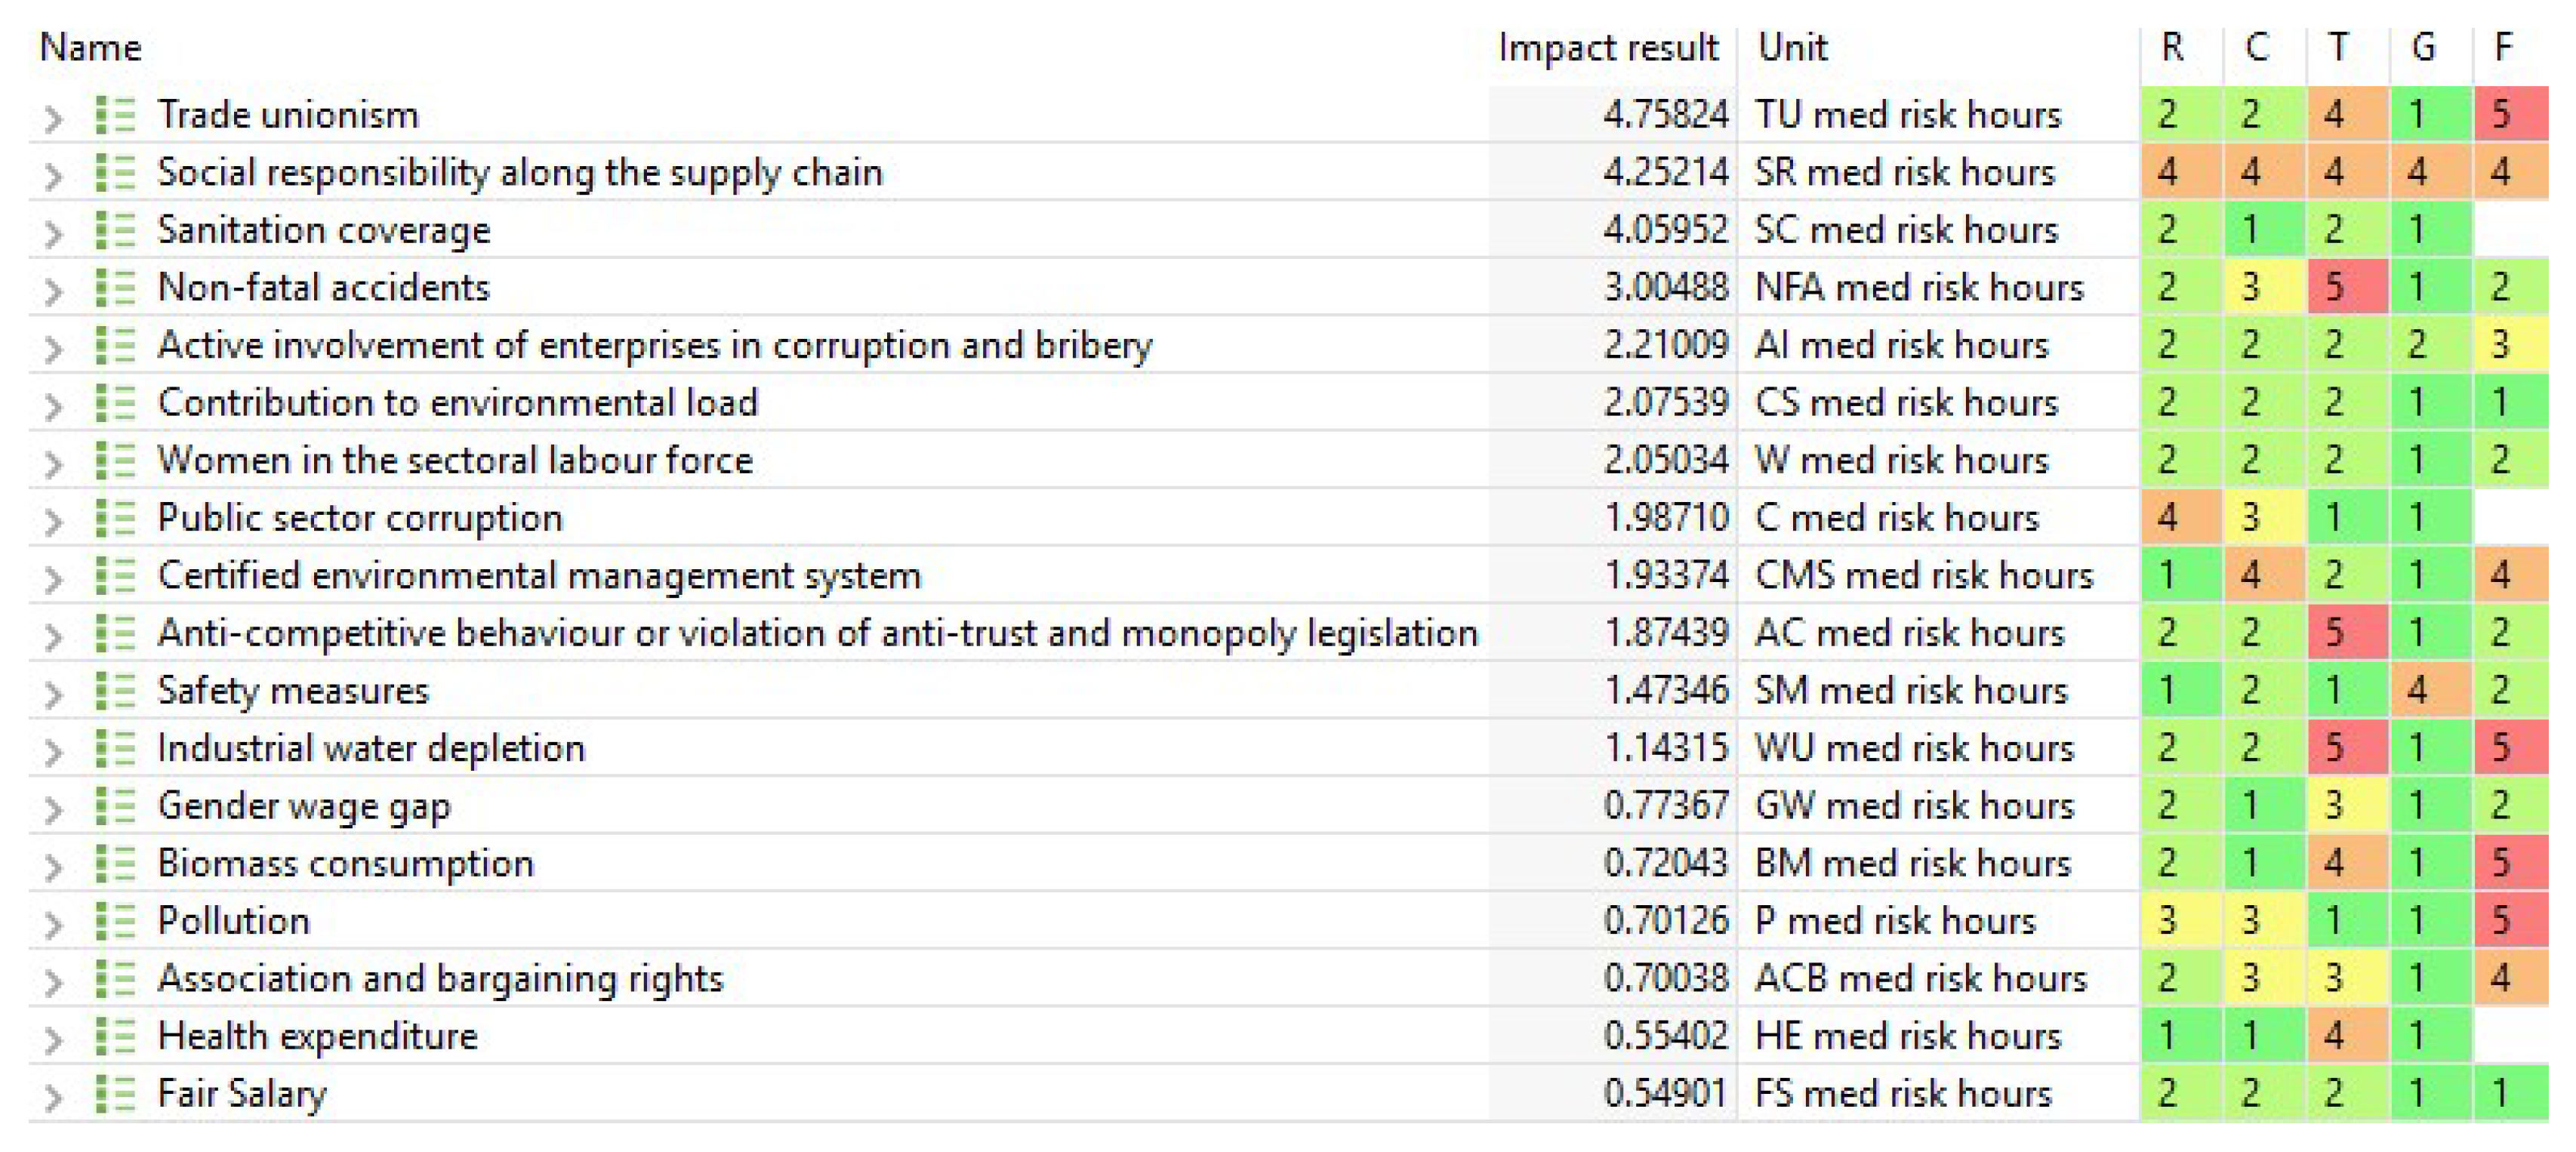This screenshot has width=2576, height=1152.
Task: Click the Non-fatal accidents list icon
Action: click(114, 288)
